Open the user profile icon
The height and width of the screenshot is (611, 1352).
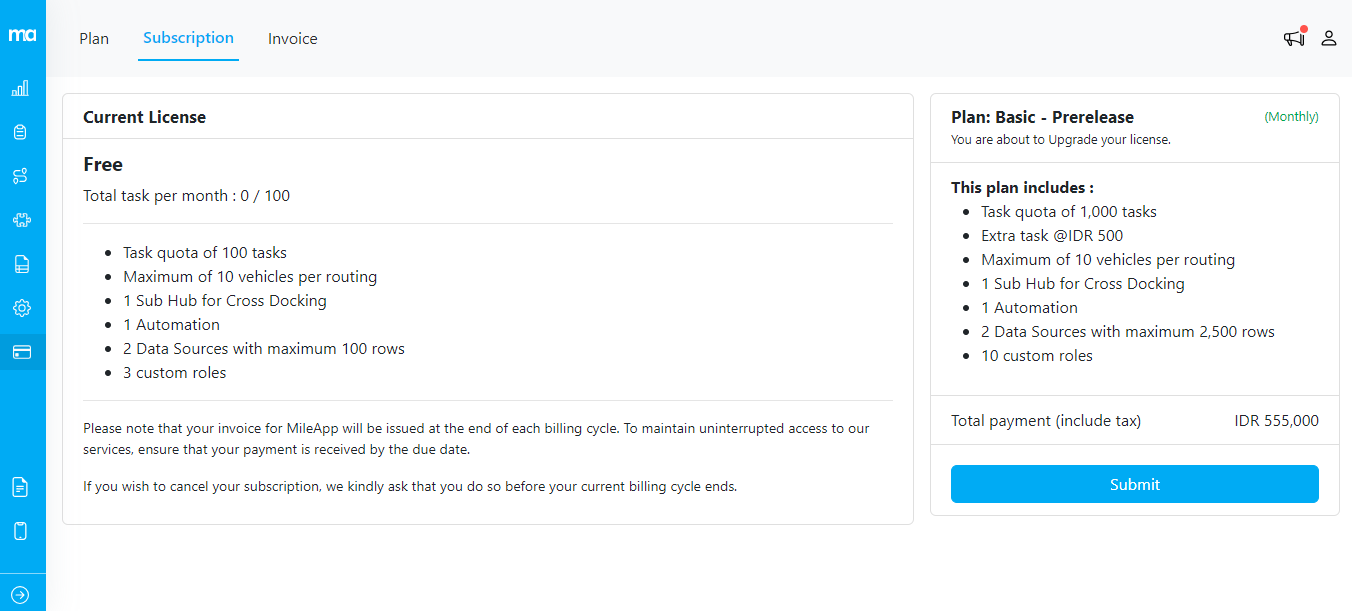click(1329, 38)
